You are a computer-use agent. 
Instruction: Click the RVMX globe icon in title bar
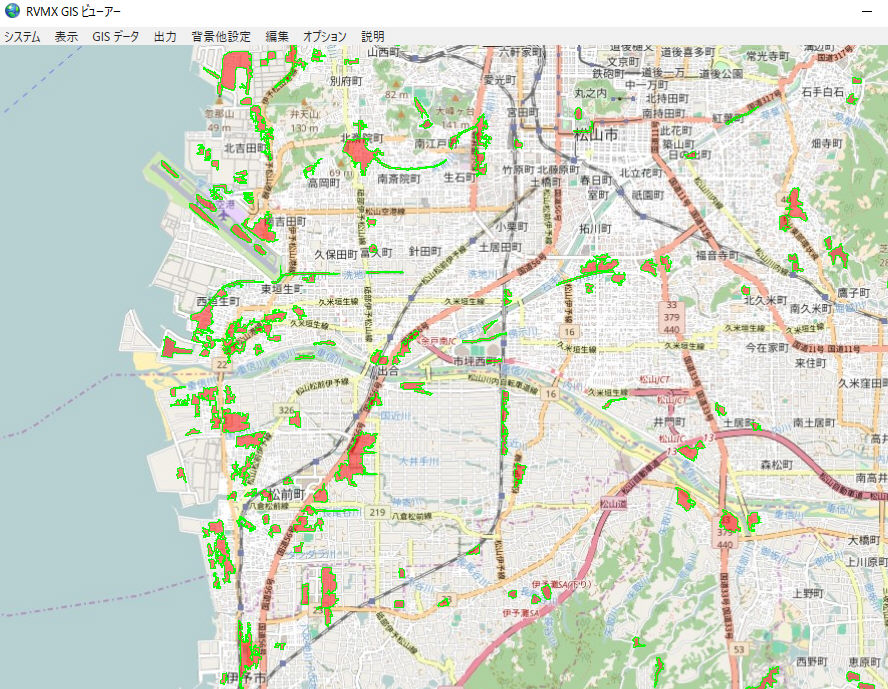[x=12, y=11]
